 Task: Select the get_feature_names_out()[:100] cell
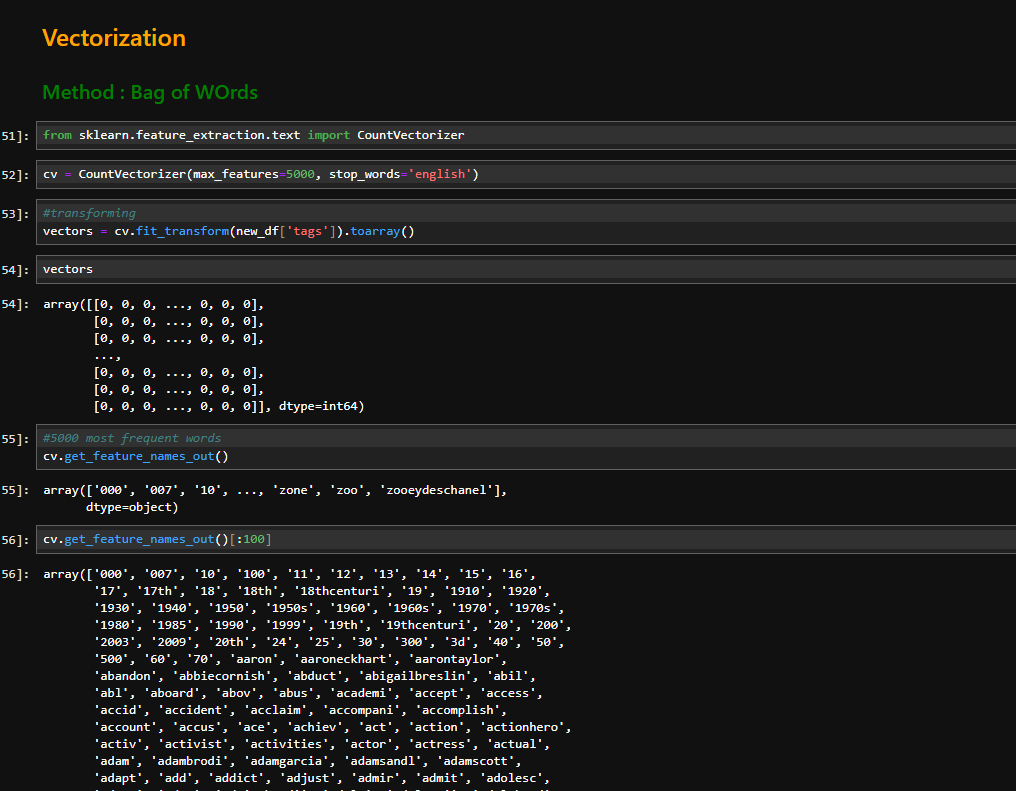click(x=526, y=540)
